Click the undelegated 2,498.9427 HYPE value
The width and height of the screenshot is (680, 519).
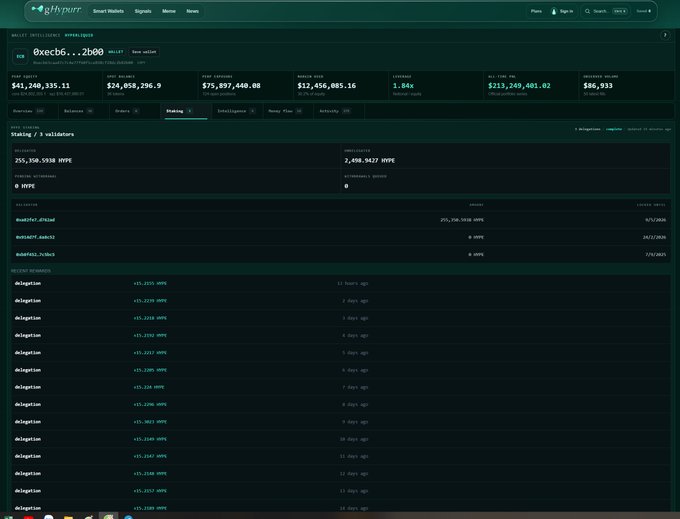tap(369, 160)
